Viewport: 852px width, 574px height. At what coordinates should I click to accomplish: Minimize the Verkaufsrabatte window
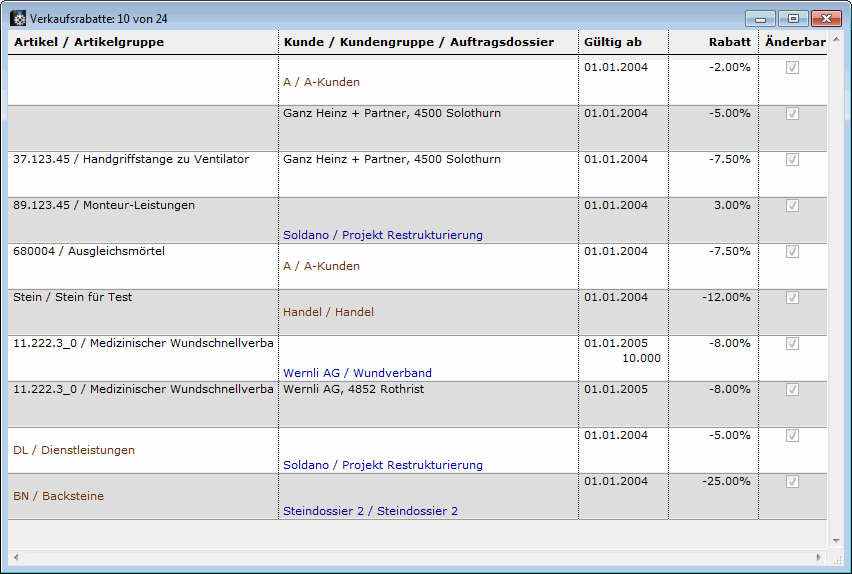pos(761,19)
